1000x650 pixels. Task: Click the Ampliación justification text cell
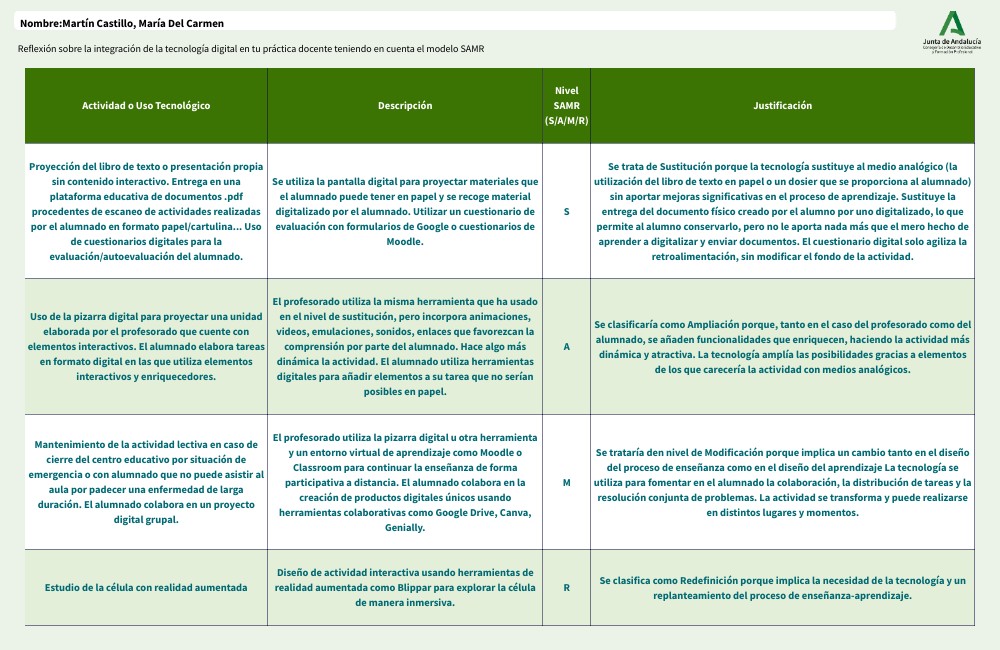click(x=782, y=346)
